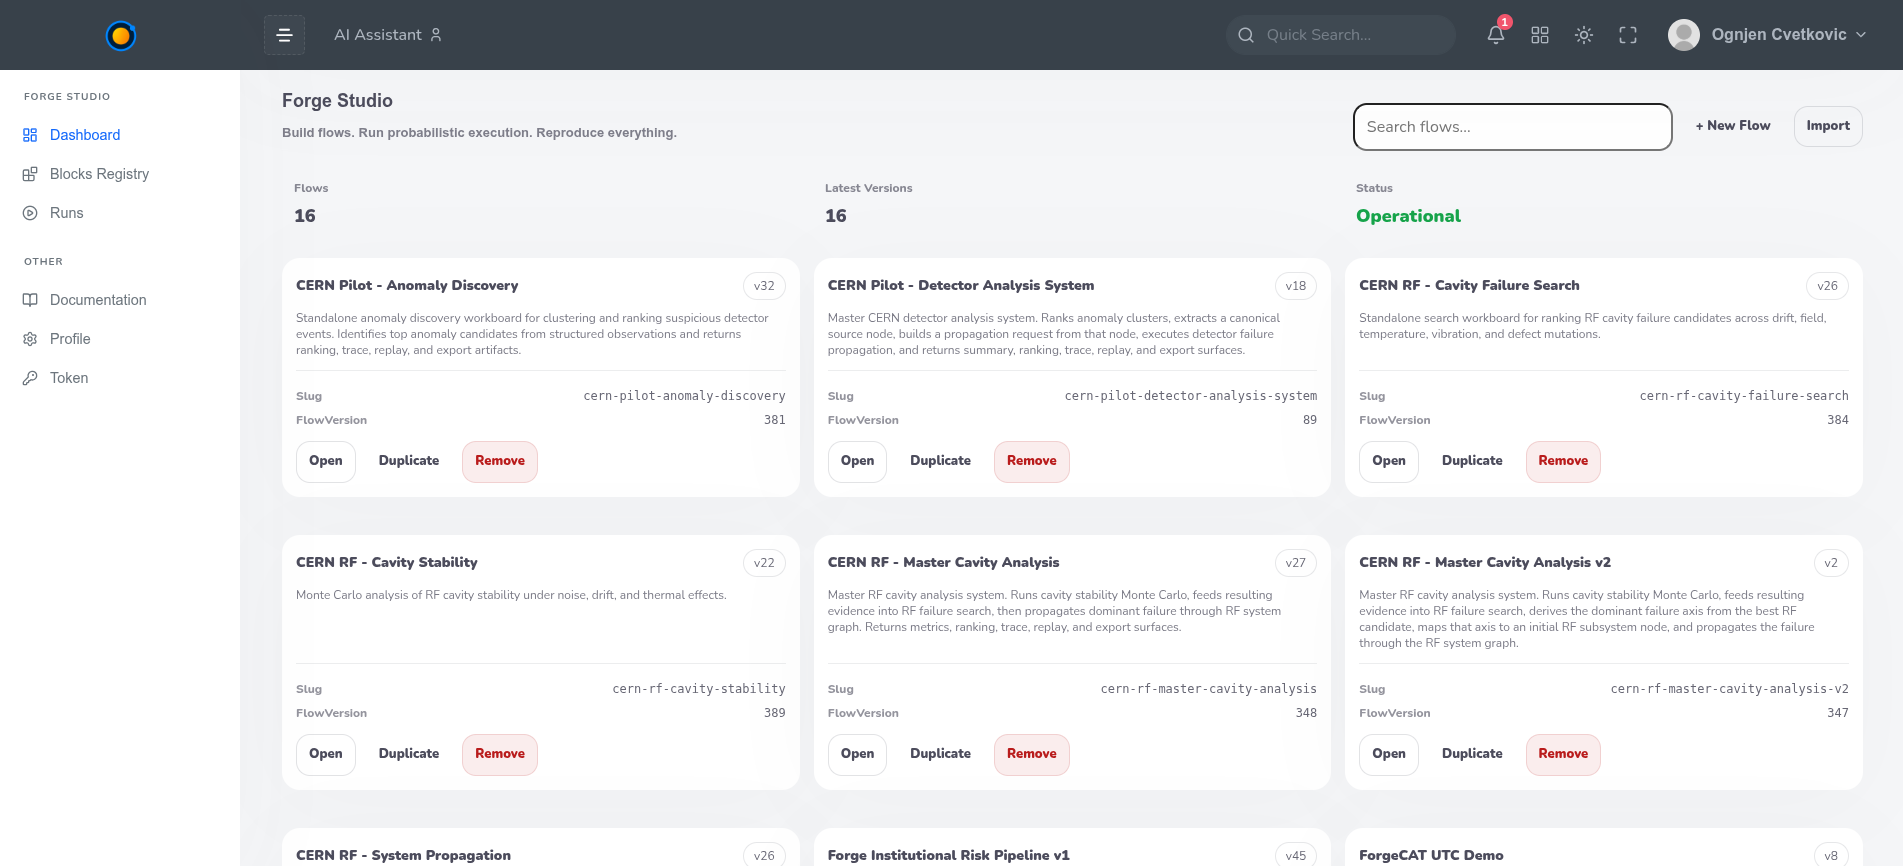Click the Import button
1903x866 pixels.
(x=1828, y=126)
